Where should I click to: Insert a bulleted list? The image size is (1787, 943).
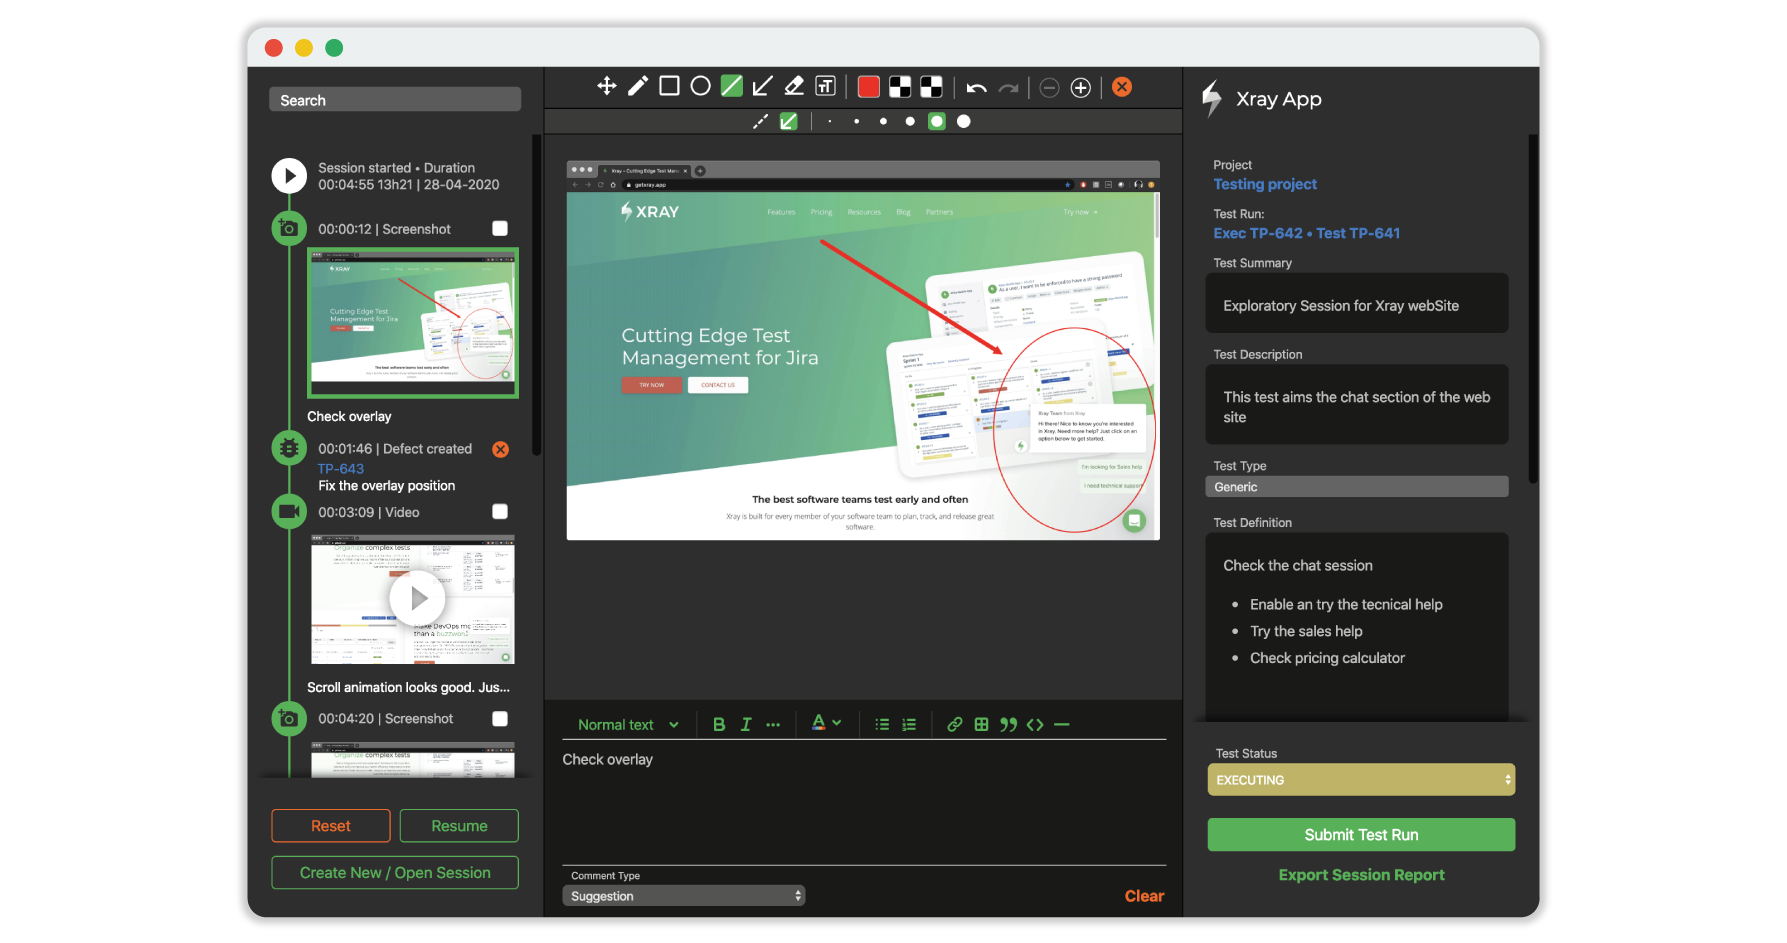click(882, 724)
